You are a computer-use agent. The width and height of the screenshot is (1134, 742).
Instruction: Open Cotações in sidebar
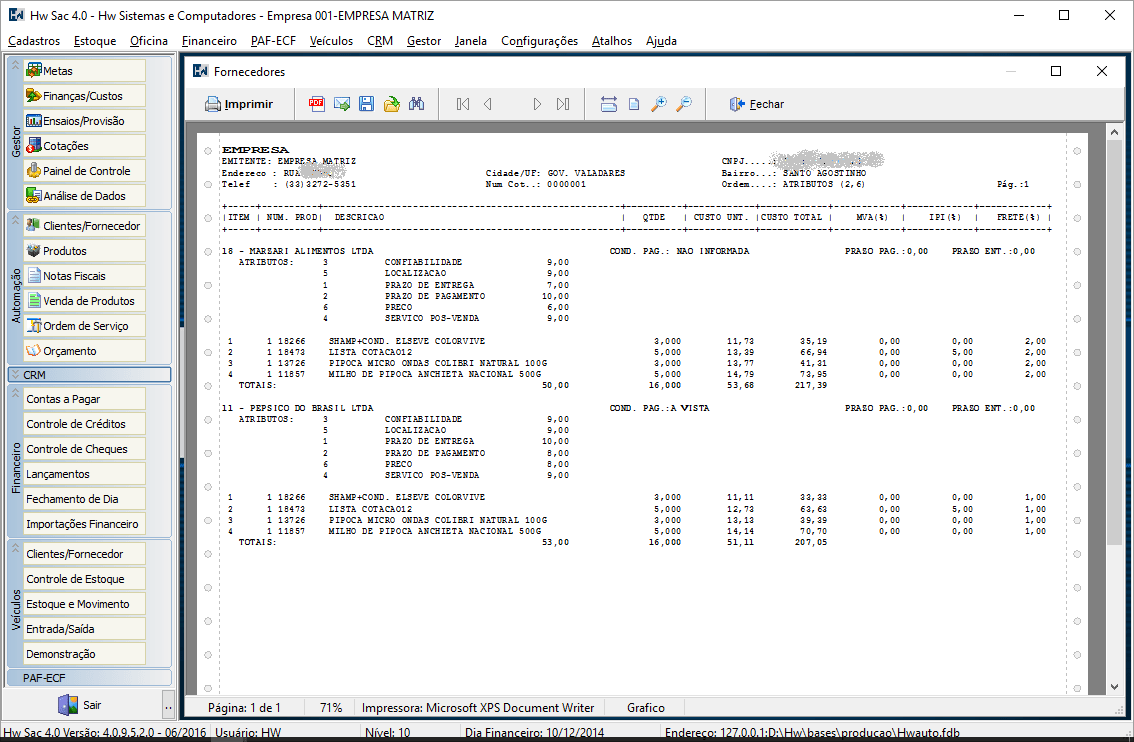tap(85, 146)
